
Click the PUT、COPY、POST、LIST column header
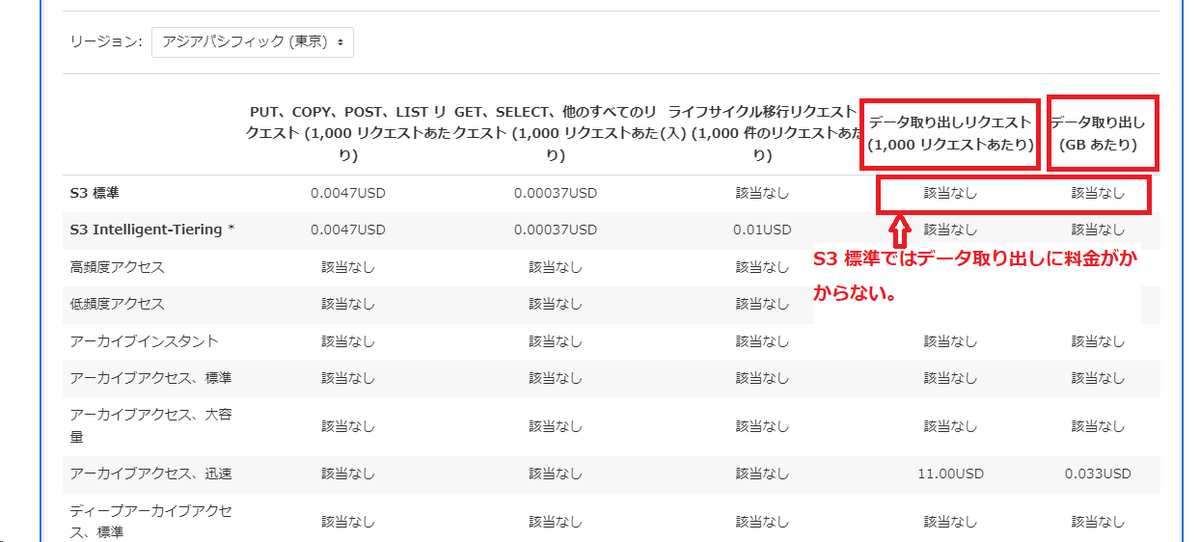click(348, 133)
